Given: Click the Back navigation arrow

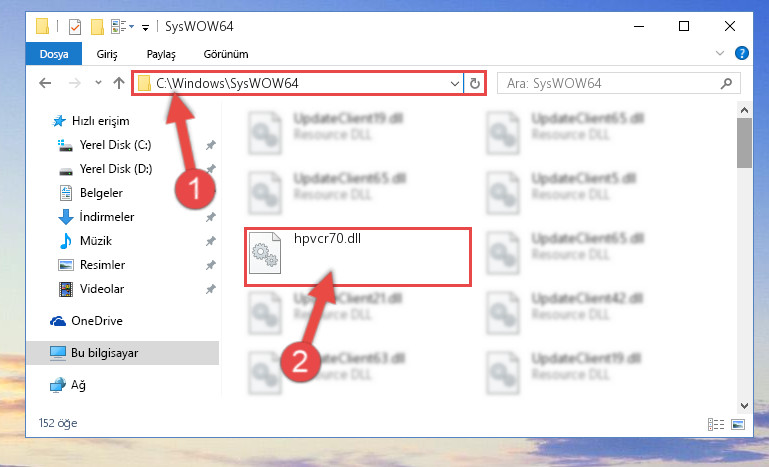Looking at the screenshot, I should click(x=45, y=83).
